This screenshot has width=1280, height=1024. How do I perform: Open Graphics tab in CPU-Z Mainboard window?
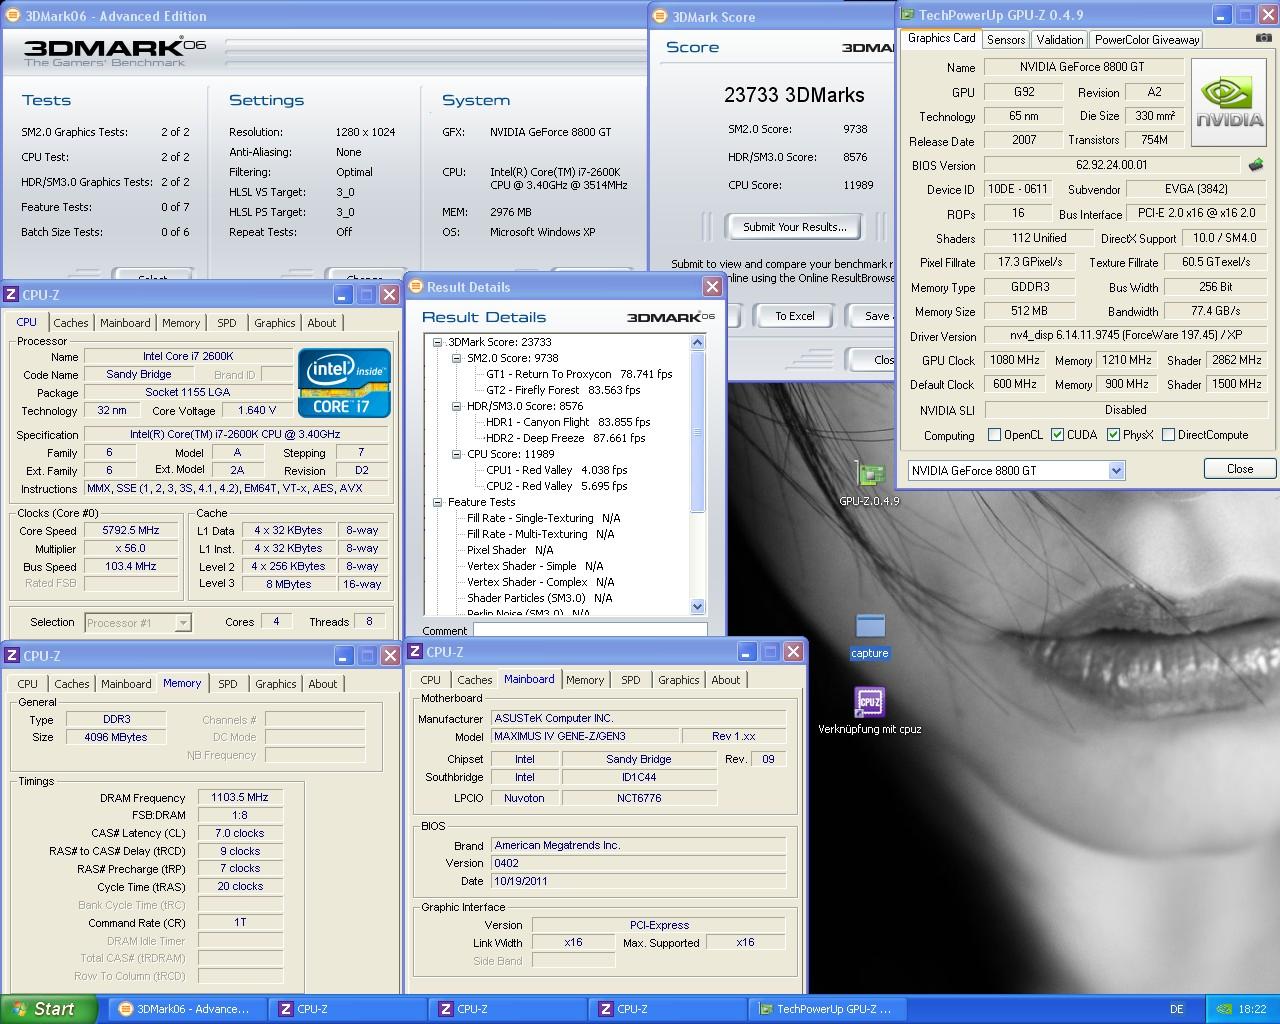point(678,680)
